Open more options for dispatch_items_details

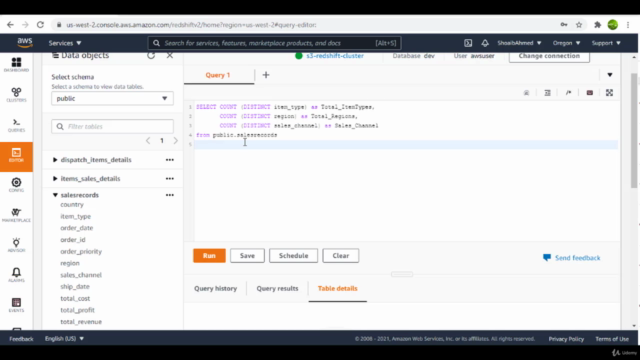click(170, 160)
